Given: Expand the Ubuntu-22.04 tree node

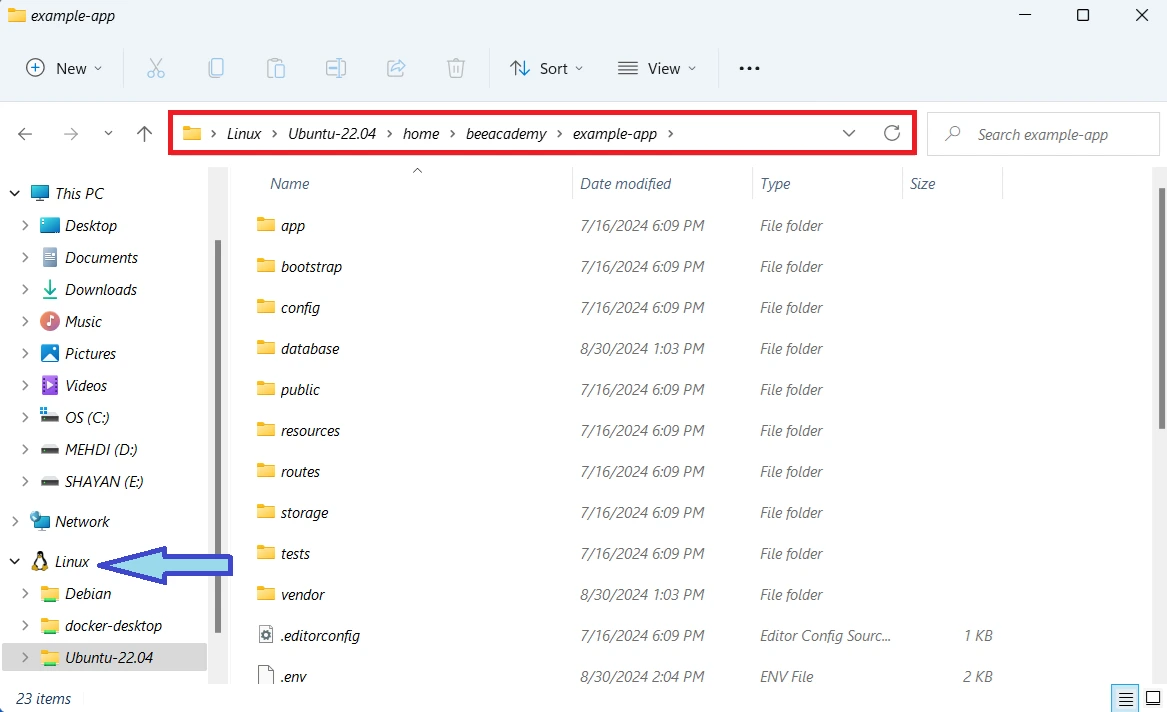Looking at the screenshot, I should point(25,658).
